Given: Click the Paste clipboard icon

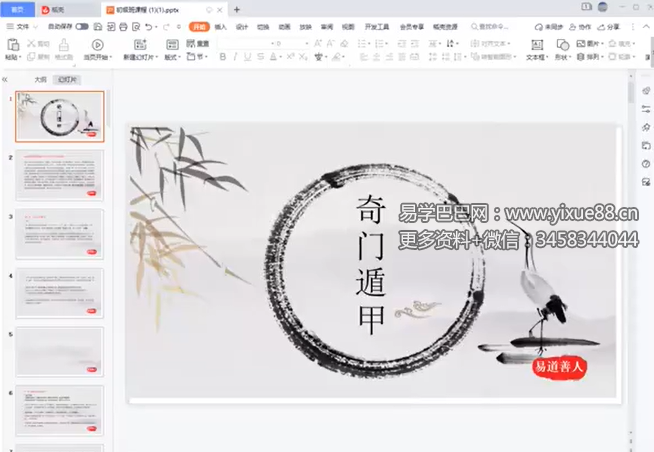Looking at the screenshot, I should (13, 45).
